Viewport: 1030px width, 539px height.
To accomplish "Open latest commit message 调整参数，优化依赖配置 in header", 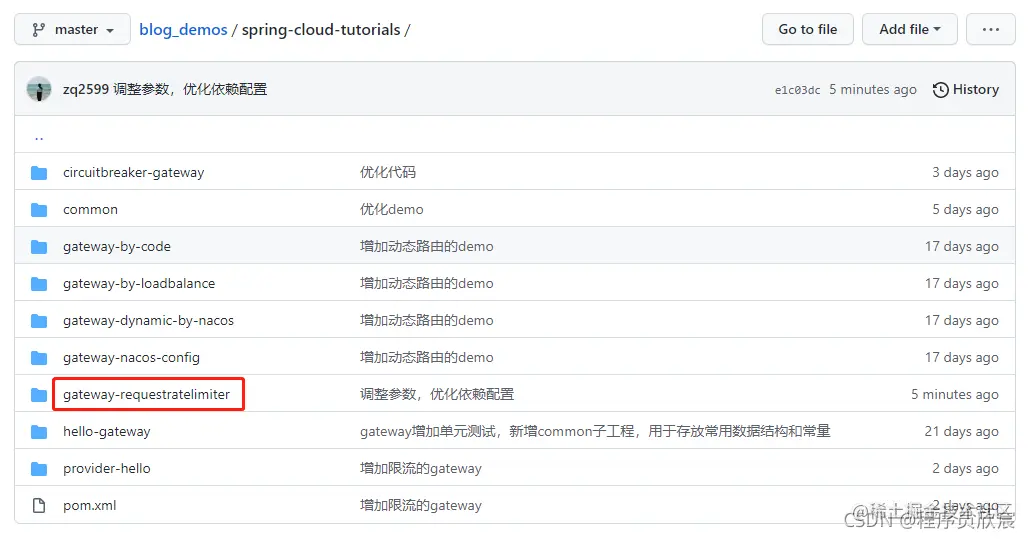I will click(x=190, y=89).
